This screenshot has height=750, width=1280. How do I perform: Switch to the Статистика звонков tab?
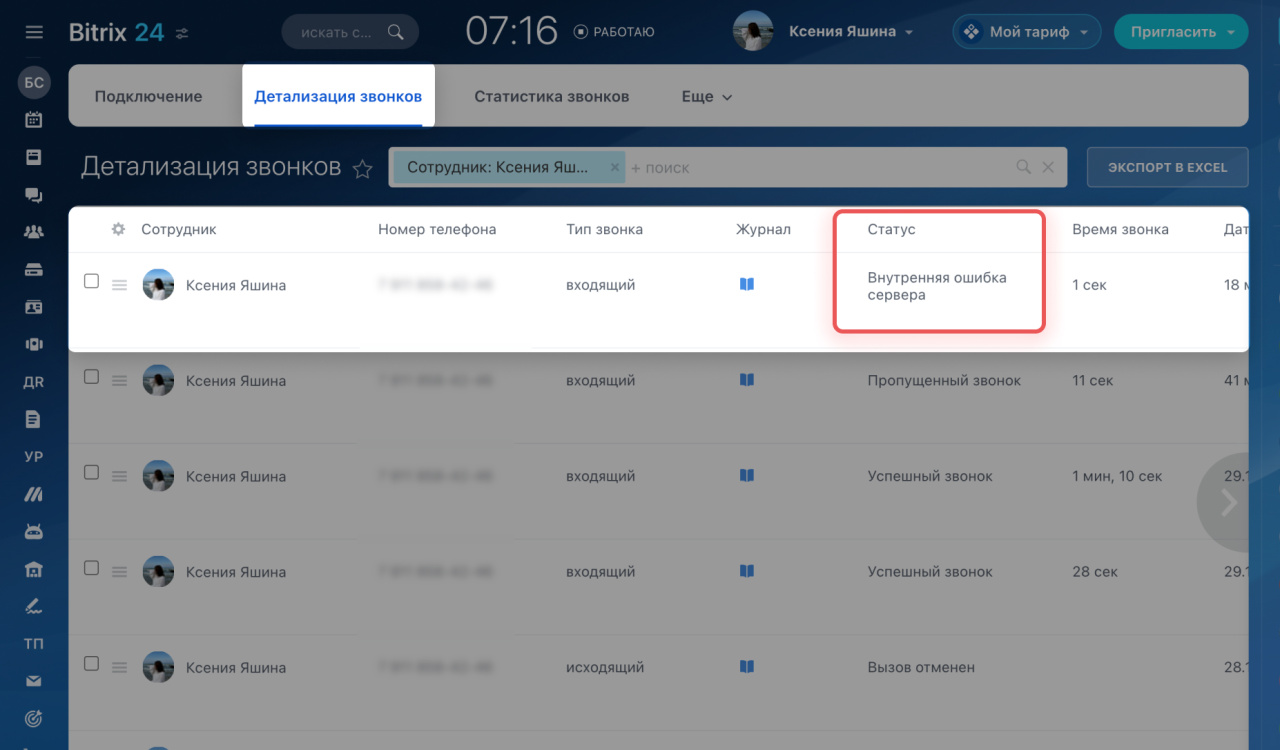point(552,97)
